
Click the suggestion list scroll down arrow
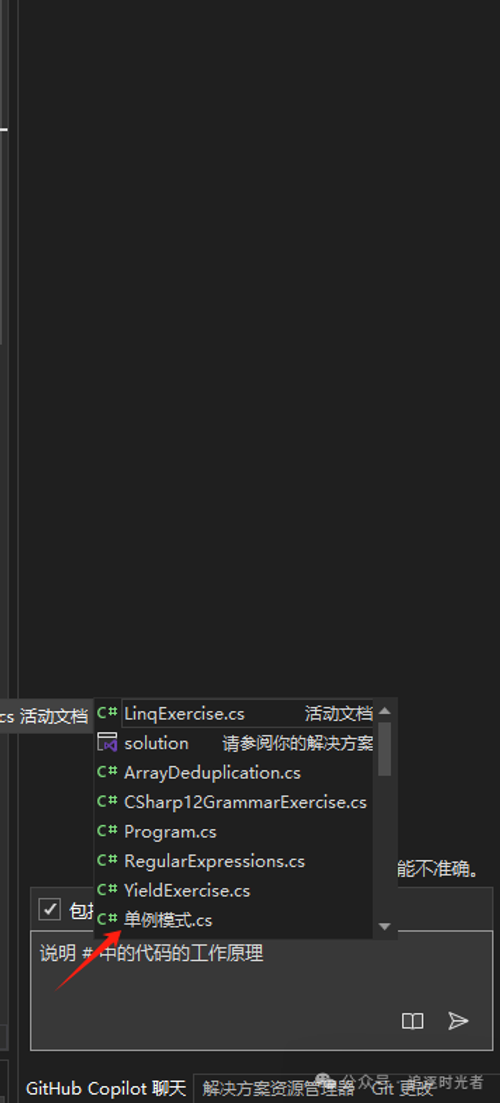tap(384, 926)
